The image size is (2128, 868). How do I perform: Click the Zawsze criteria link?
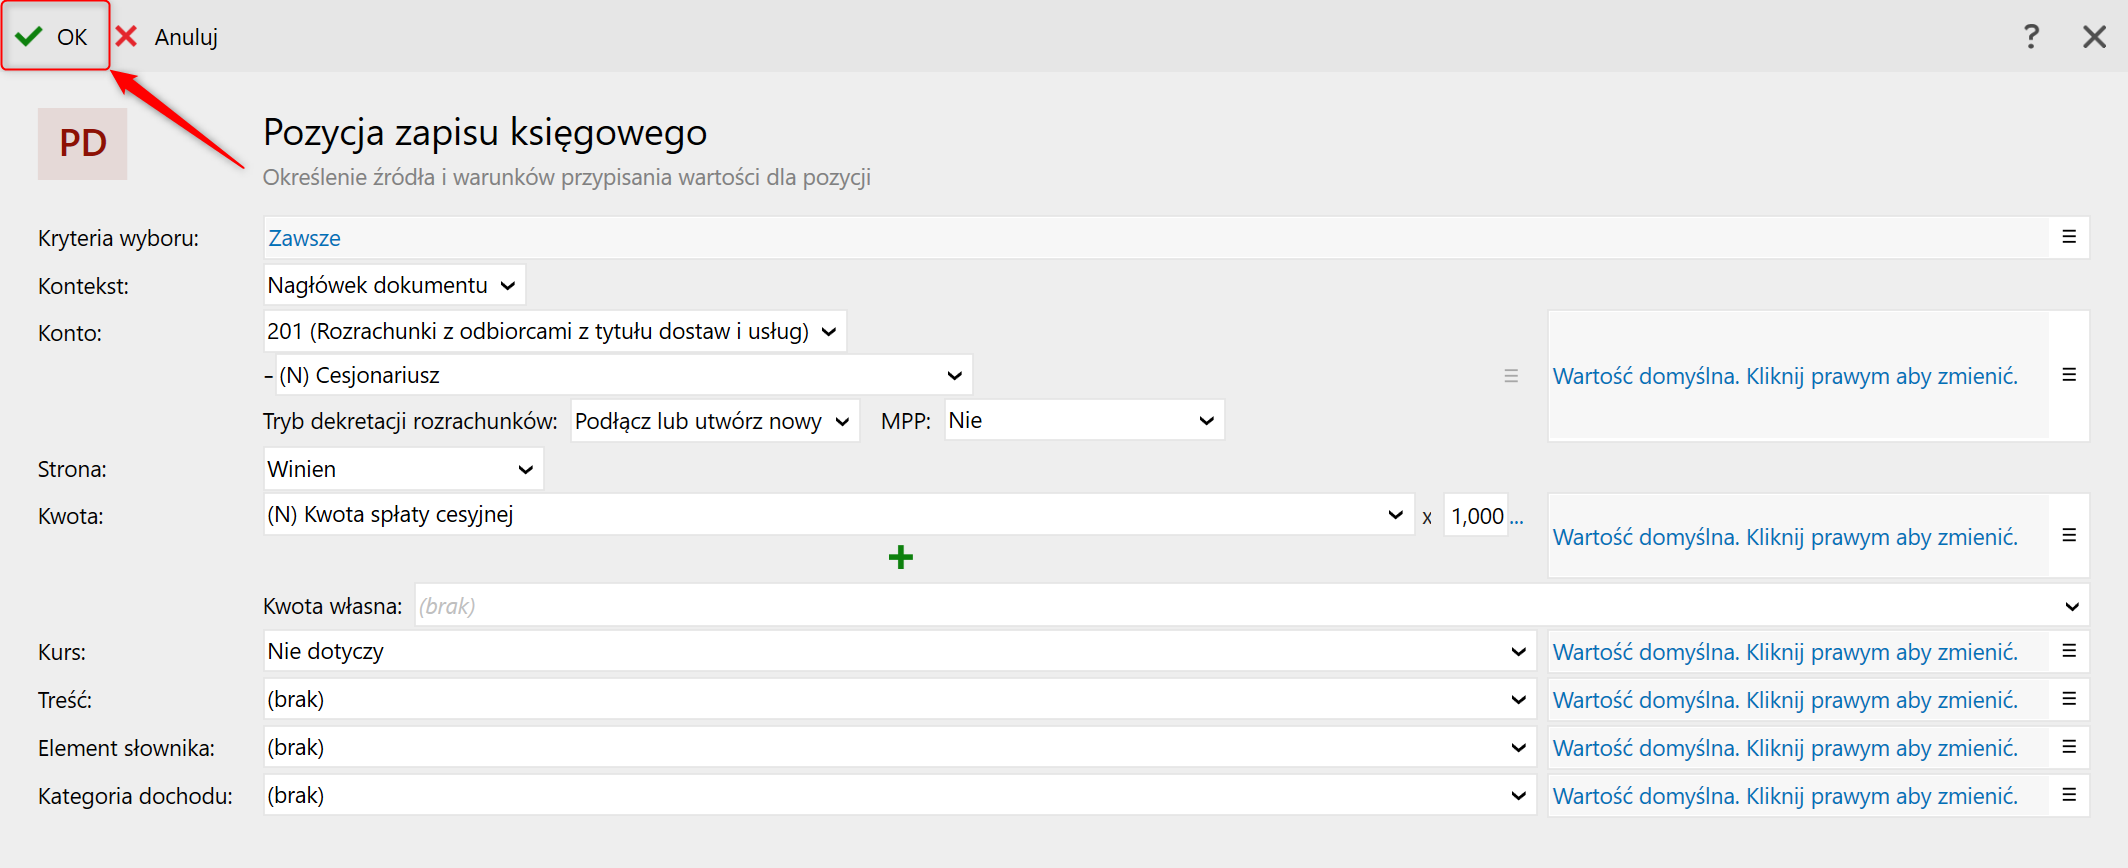click(x=304, y=238)
